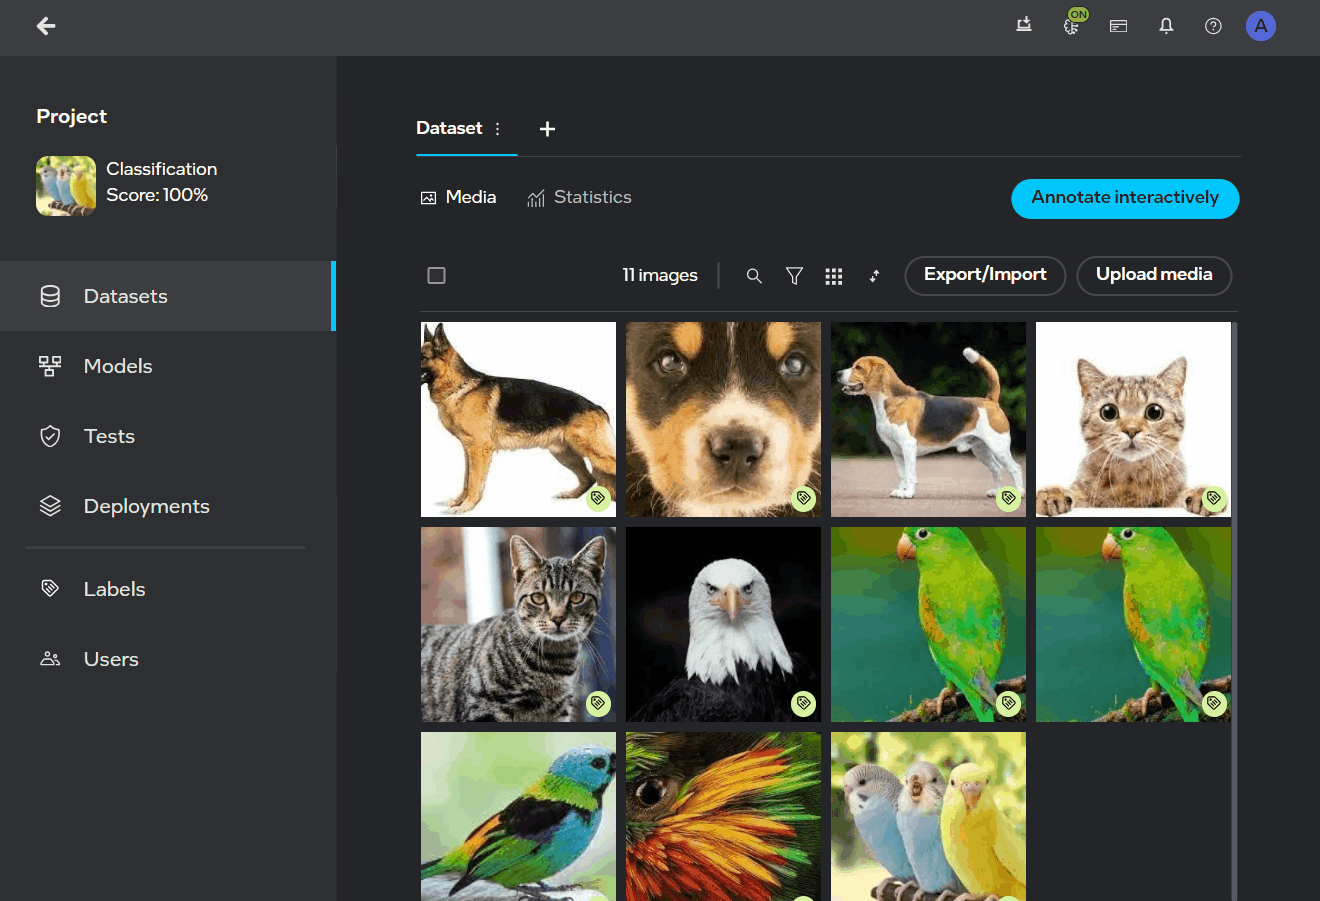Add a new dataset with plus icon
The image size is (1320, 901).
(547, 129)
